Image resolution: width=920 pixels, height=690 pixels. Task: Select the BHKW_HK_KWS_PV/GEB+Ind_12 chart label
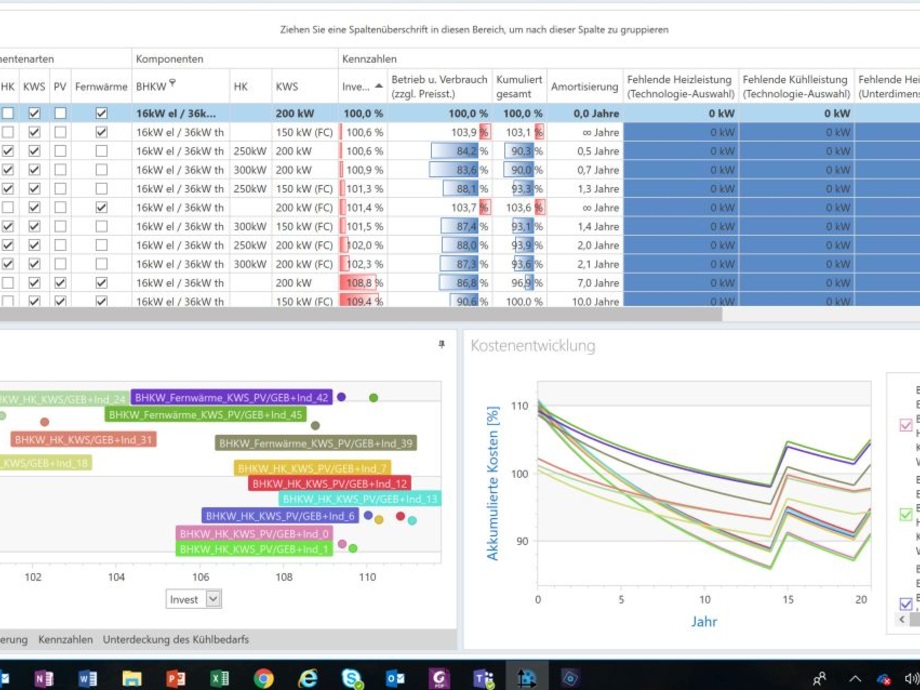330,483
